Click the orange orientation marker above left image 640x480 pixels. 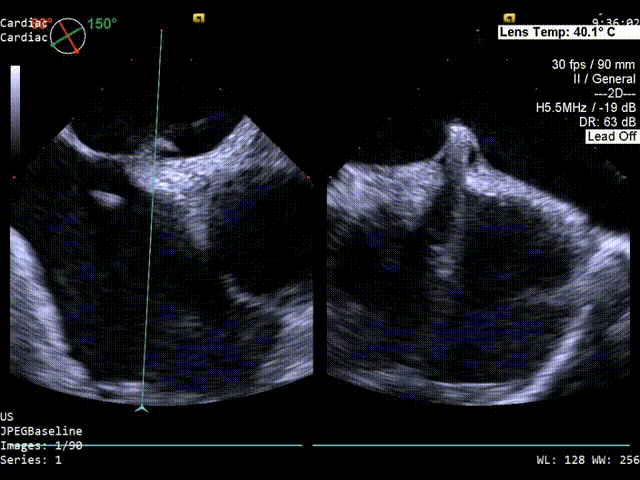pyautogui.click(x=200, y=17)
